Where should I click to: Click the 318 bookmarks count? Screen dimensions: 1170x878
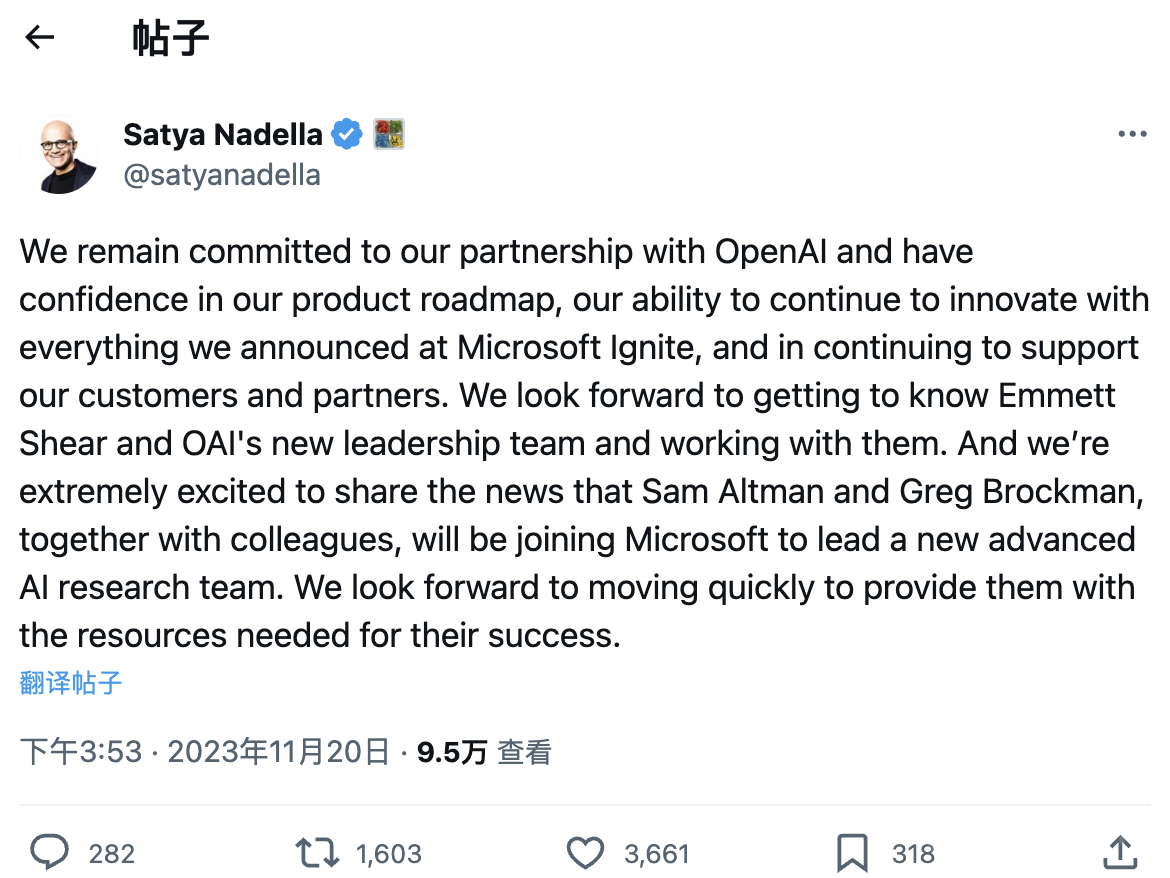tap(913, 853)
